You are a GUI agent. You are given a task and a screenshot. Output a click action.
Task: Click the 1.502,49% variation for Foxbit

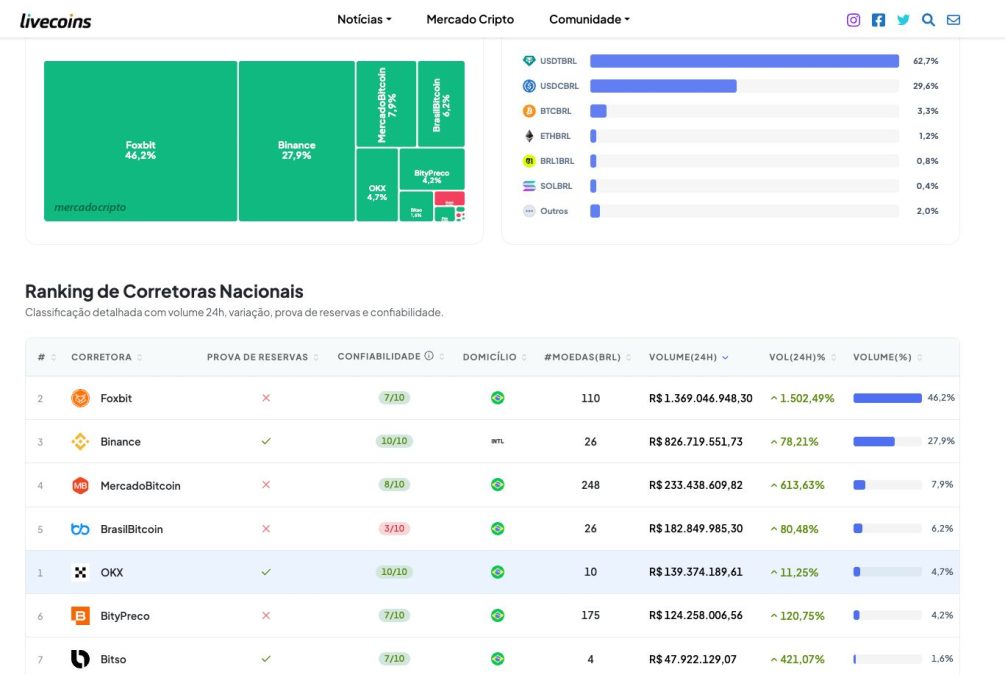802,398
